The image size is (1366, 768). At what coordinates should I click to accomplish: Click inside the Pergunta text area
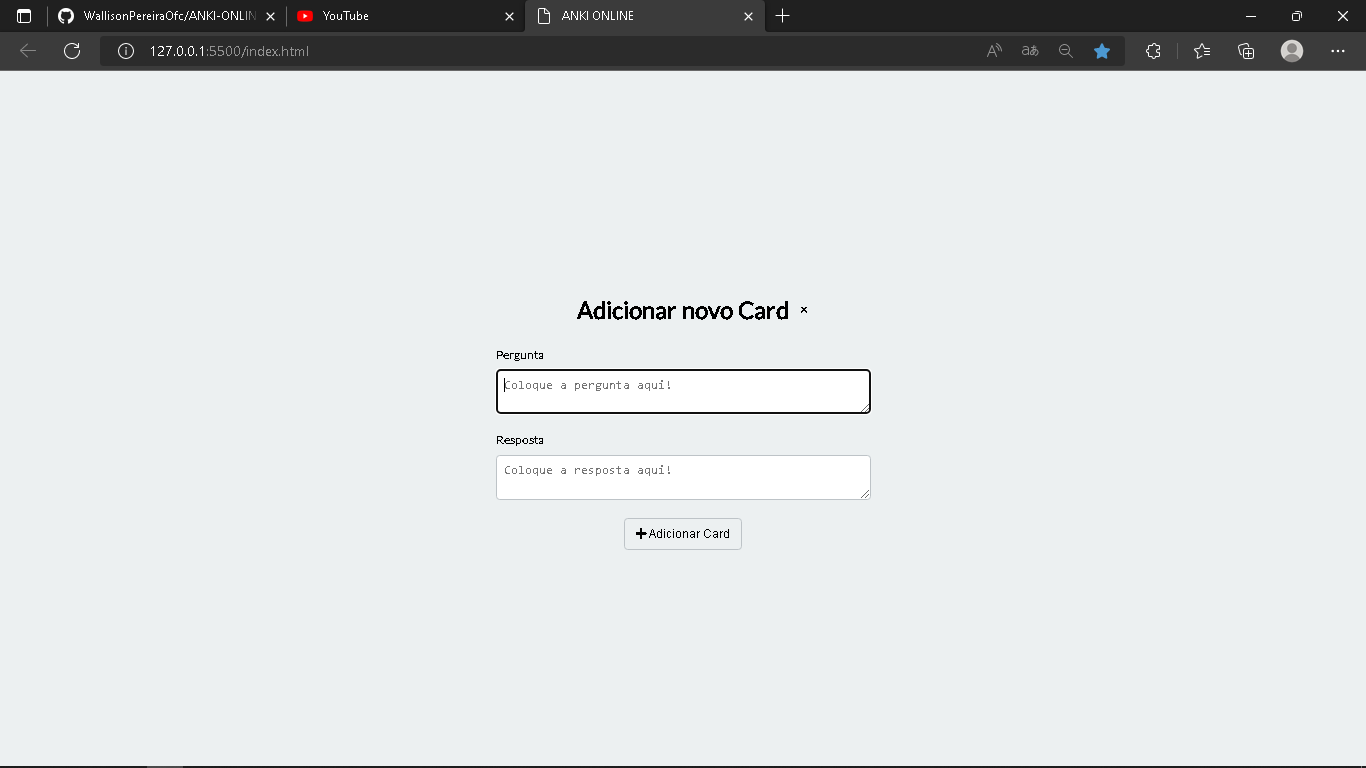coord(683,391)
